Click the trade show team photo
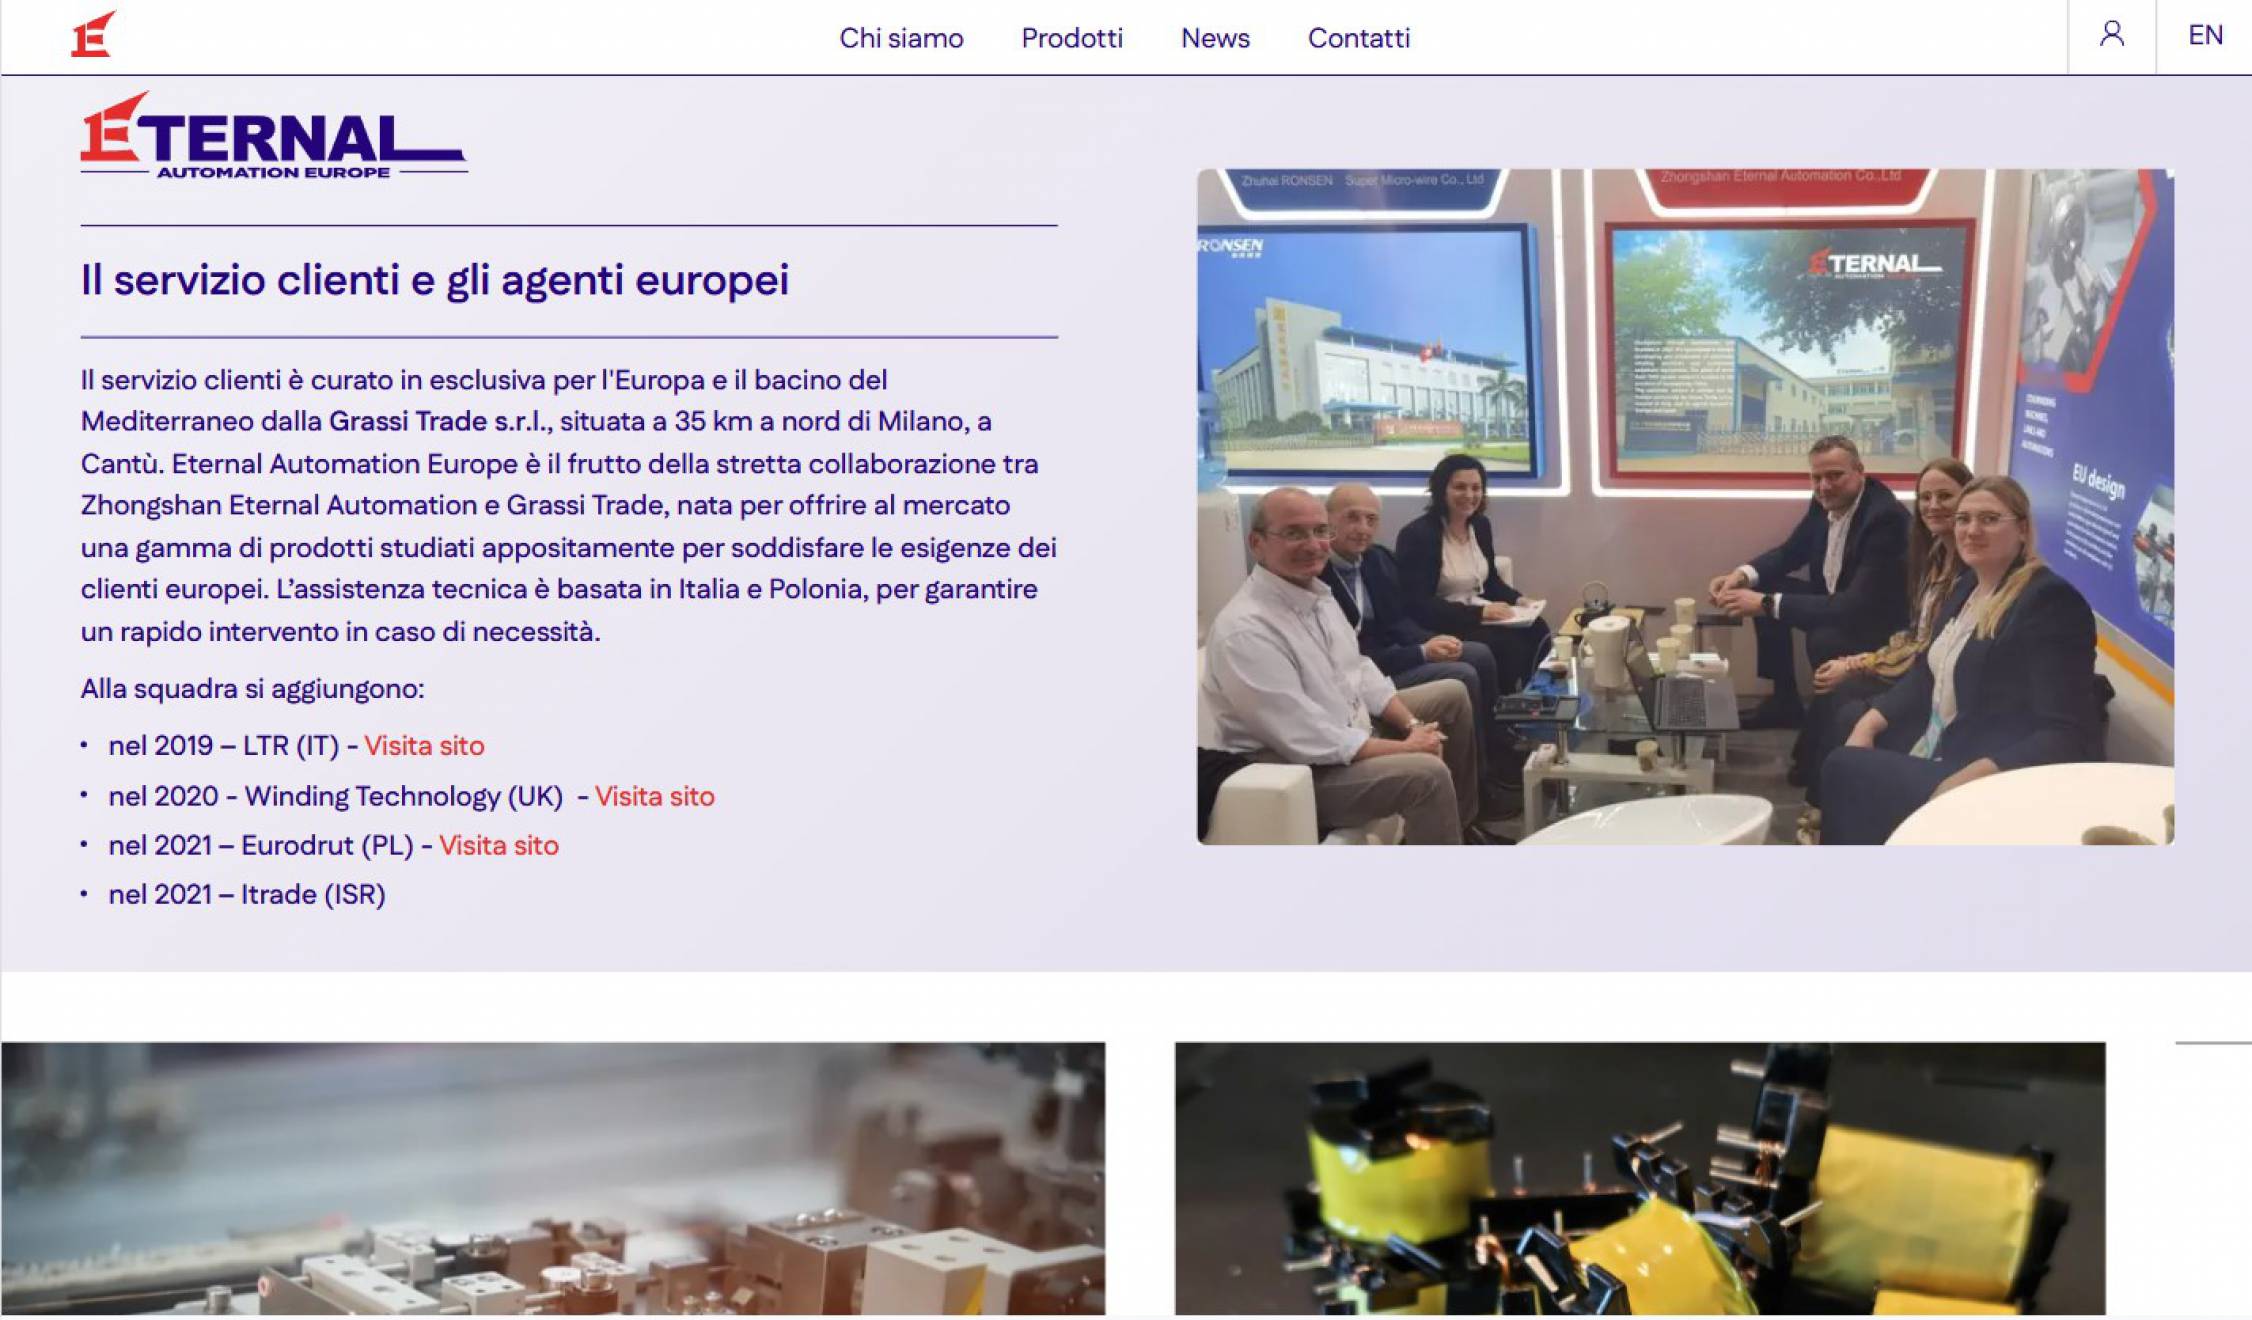2252x1320 pixels. (x=1685, y=507)
